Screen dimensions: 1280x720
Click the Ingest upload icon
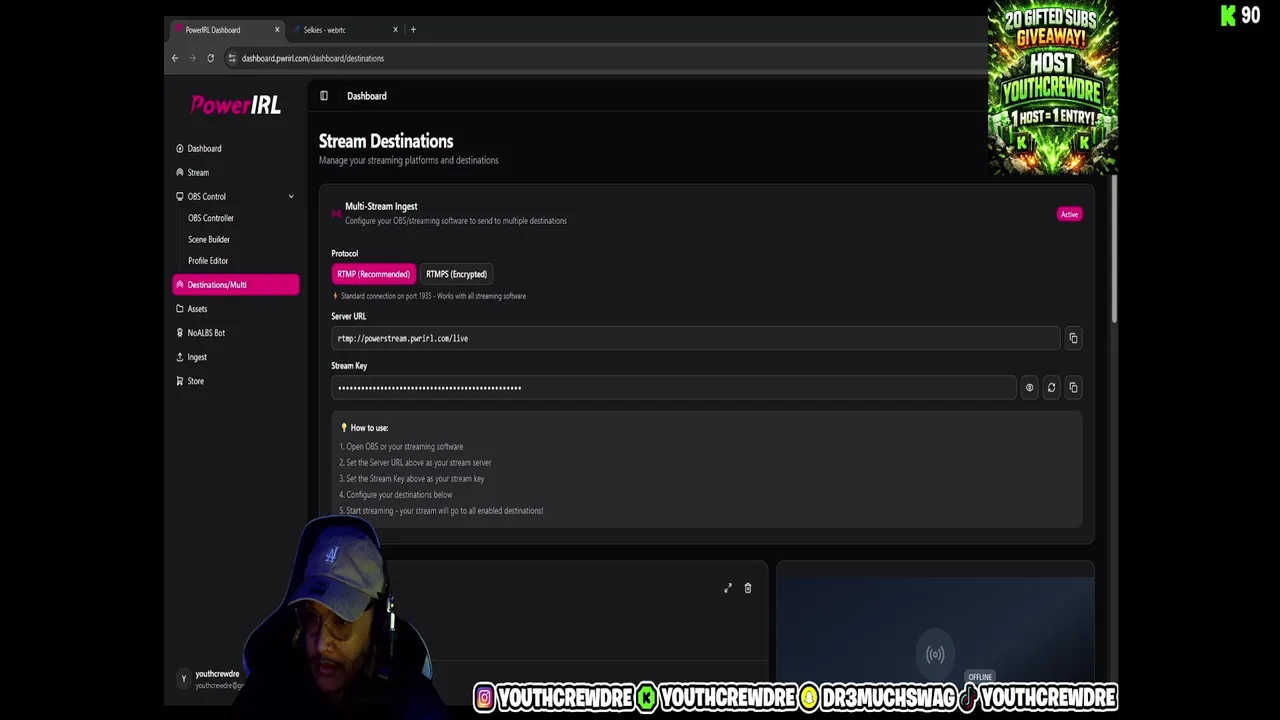click(180, 357)
